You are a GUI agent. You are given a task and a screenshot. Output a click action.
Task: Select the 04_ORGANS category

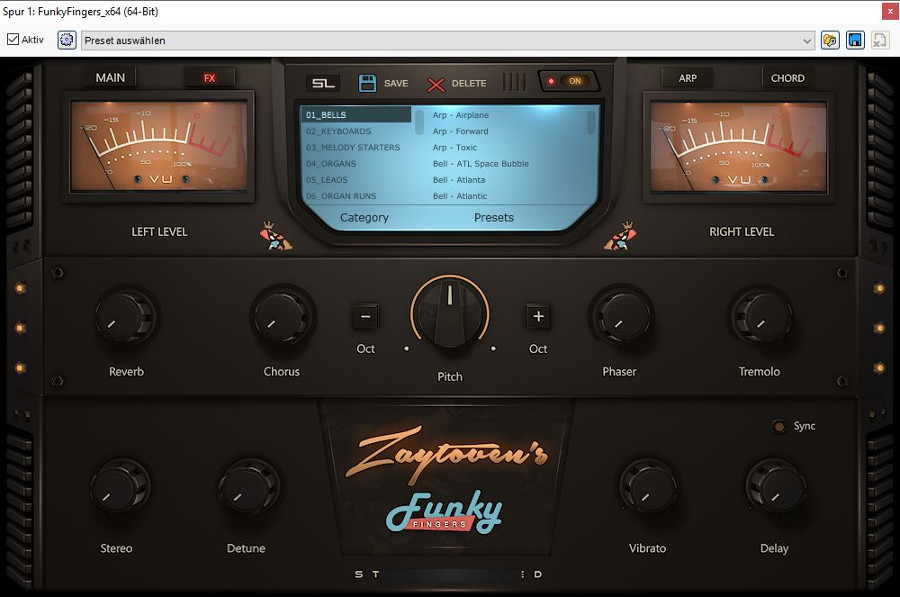tap(356, 164)
